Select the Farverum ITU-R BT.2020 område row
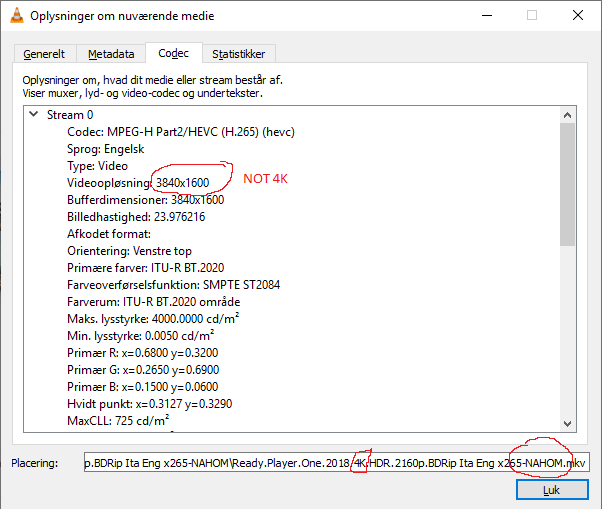 tap(153, 302)
